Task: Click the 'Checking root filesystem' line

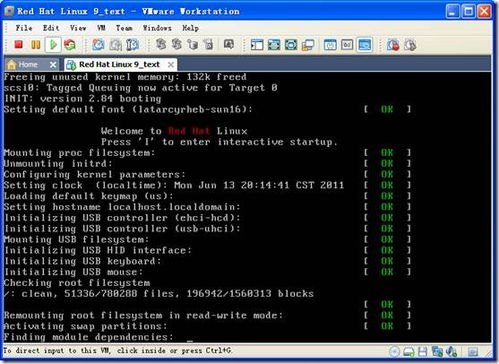Action: point(77,283)
